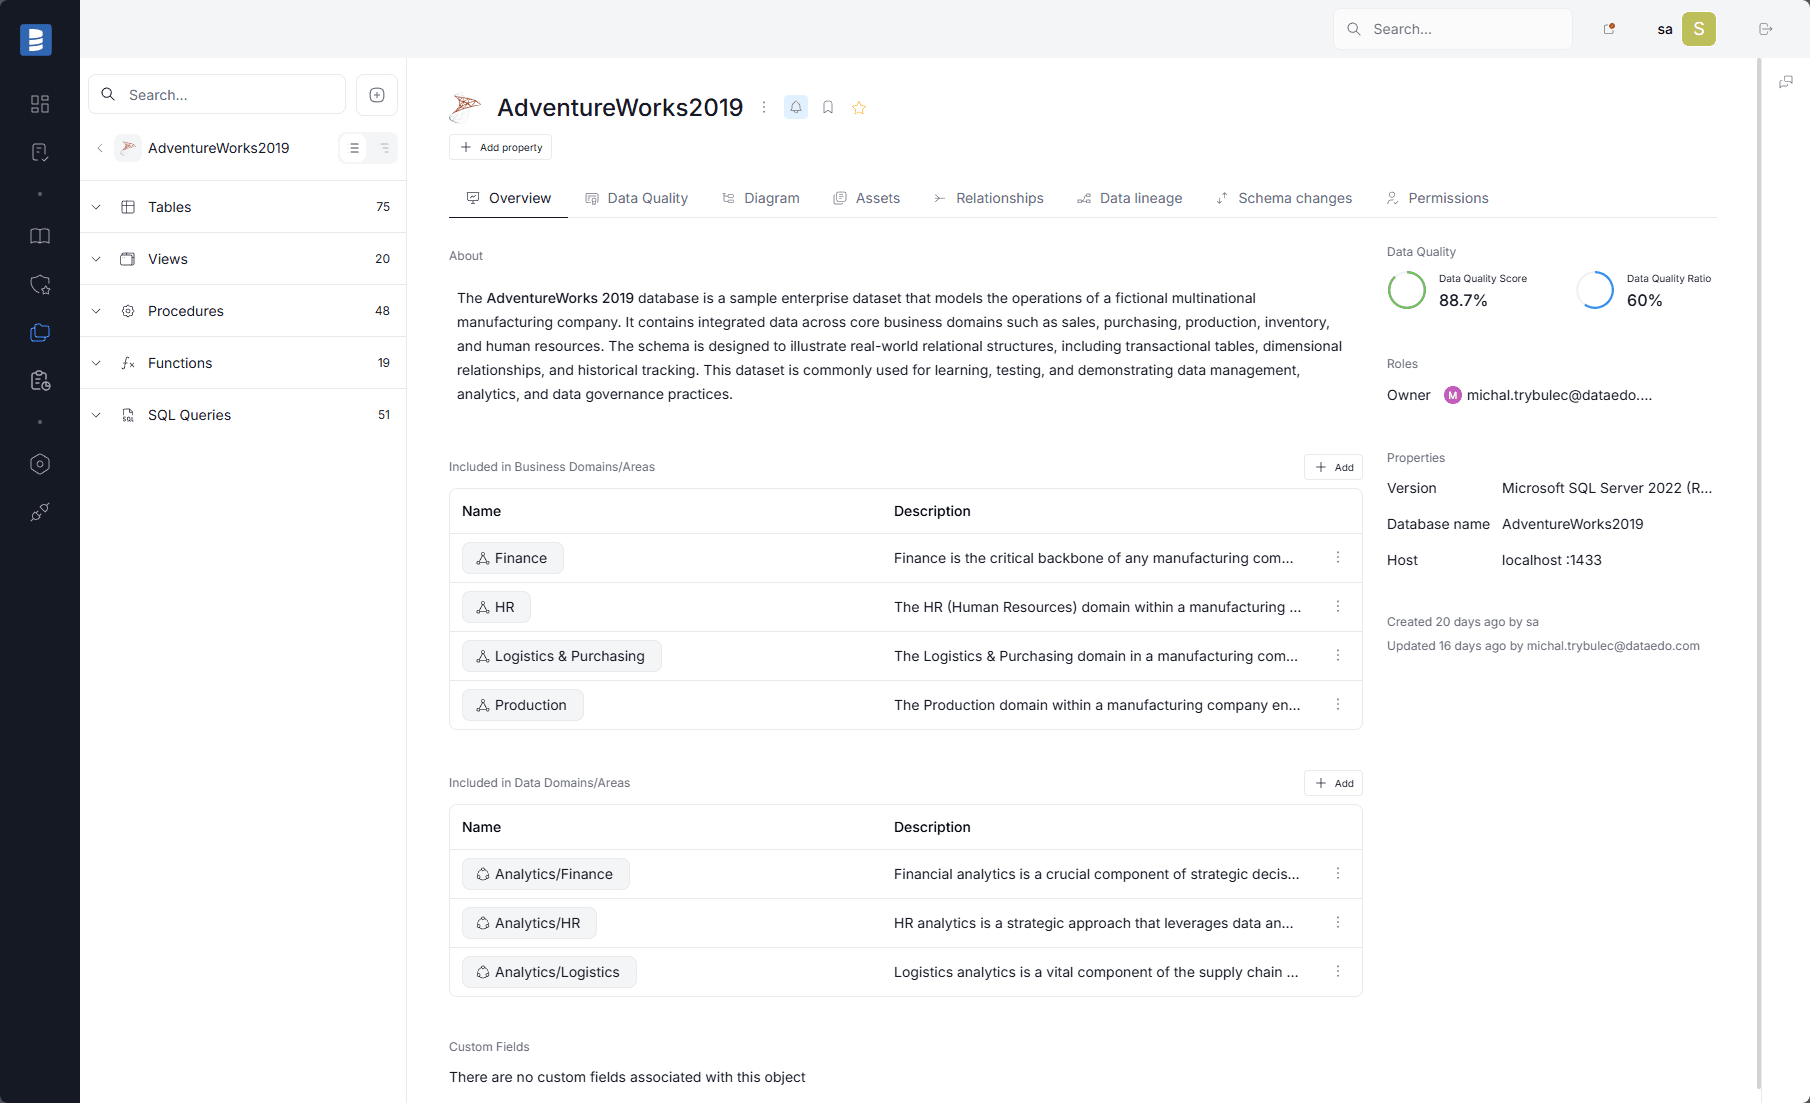Click the Add property button
The width and height of the screenshot is (1810, 1103).
pos(500,147)
